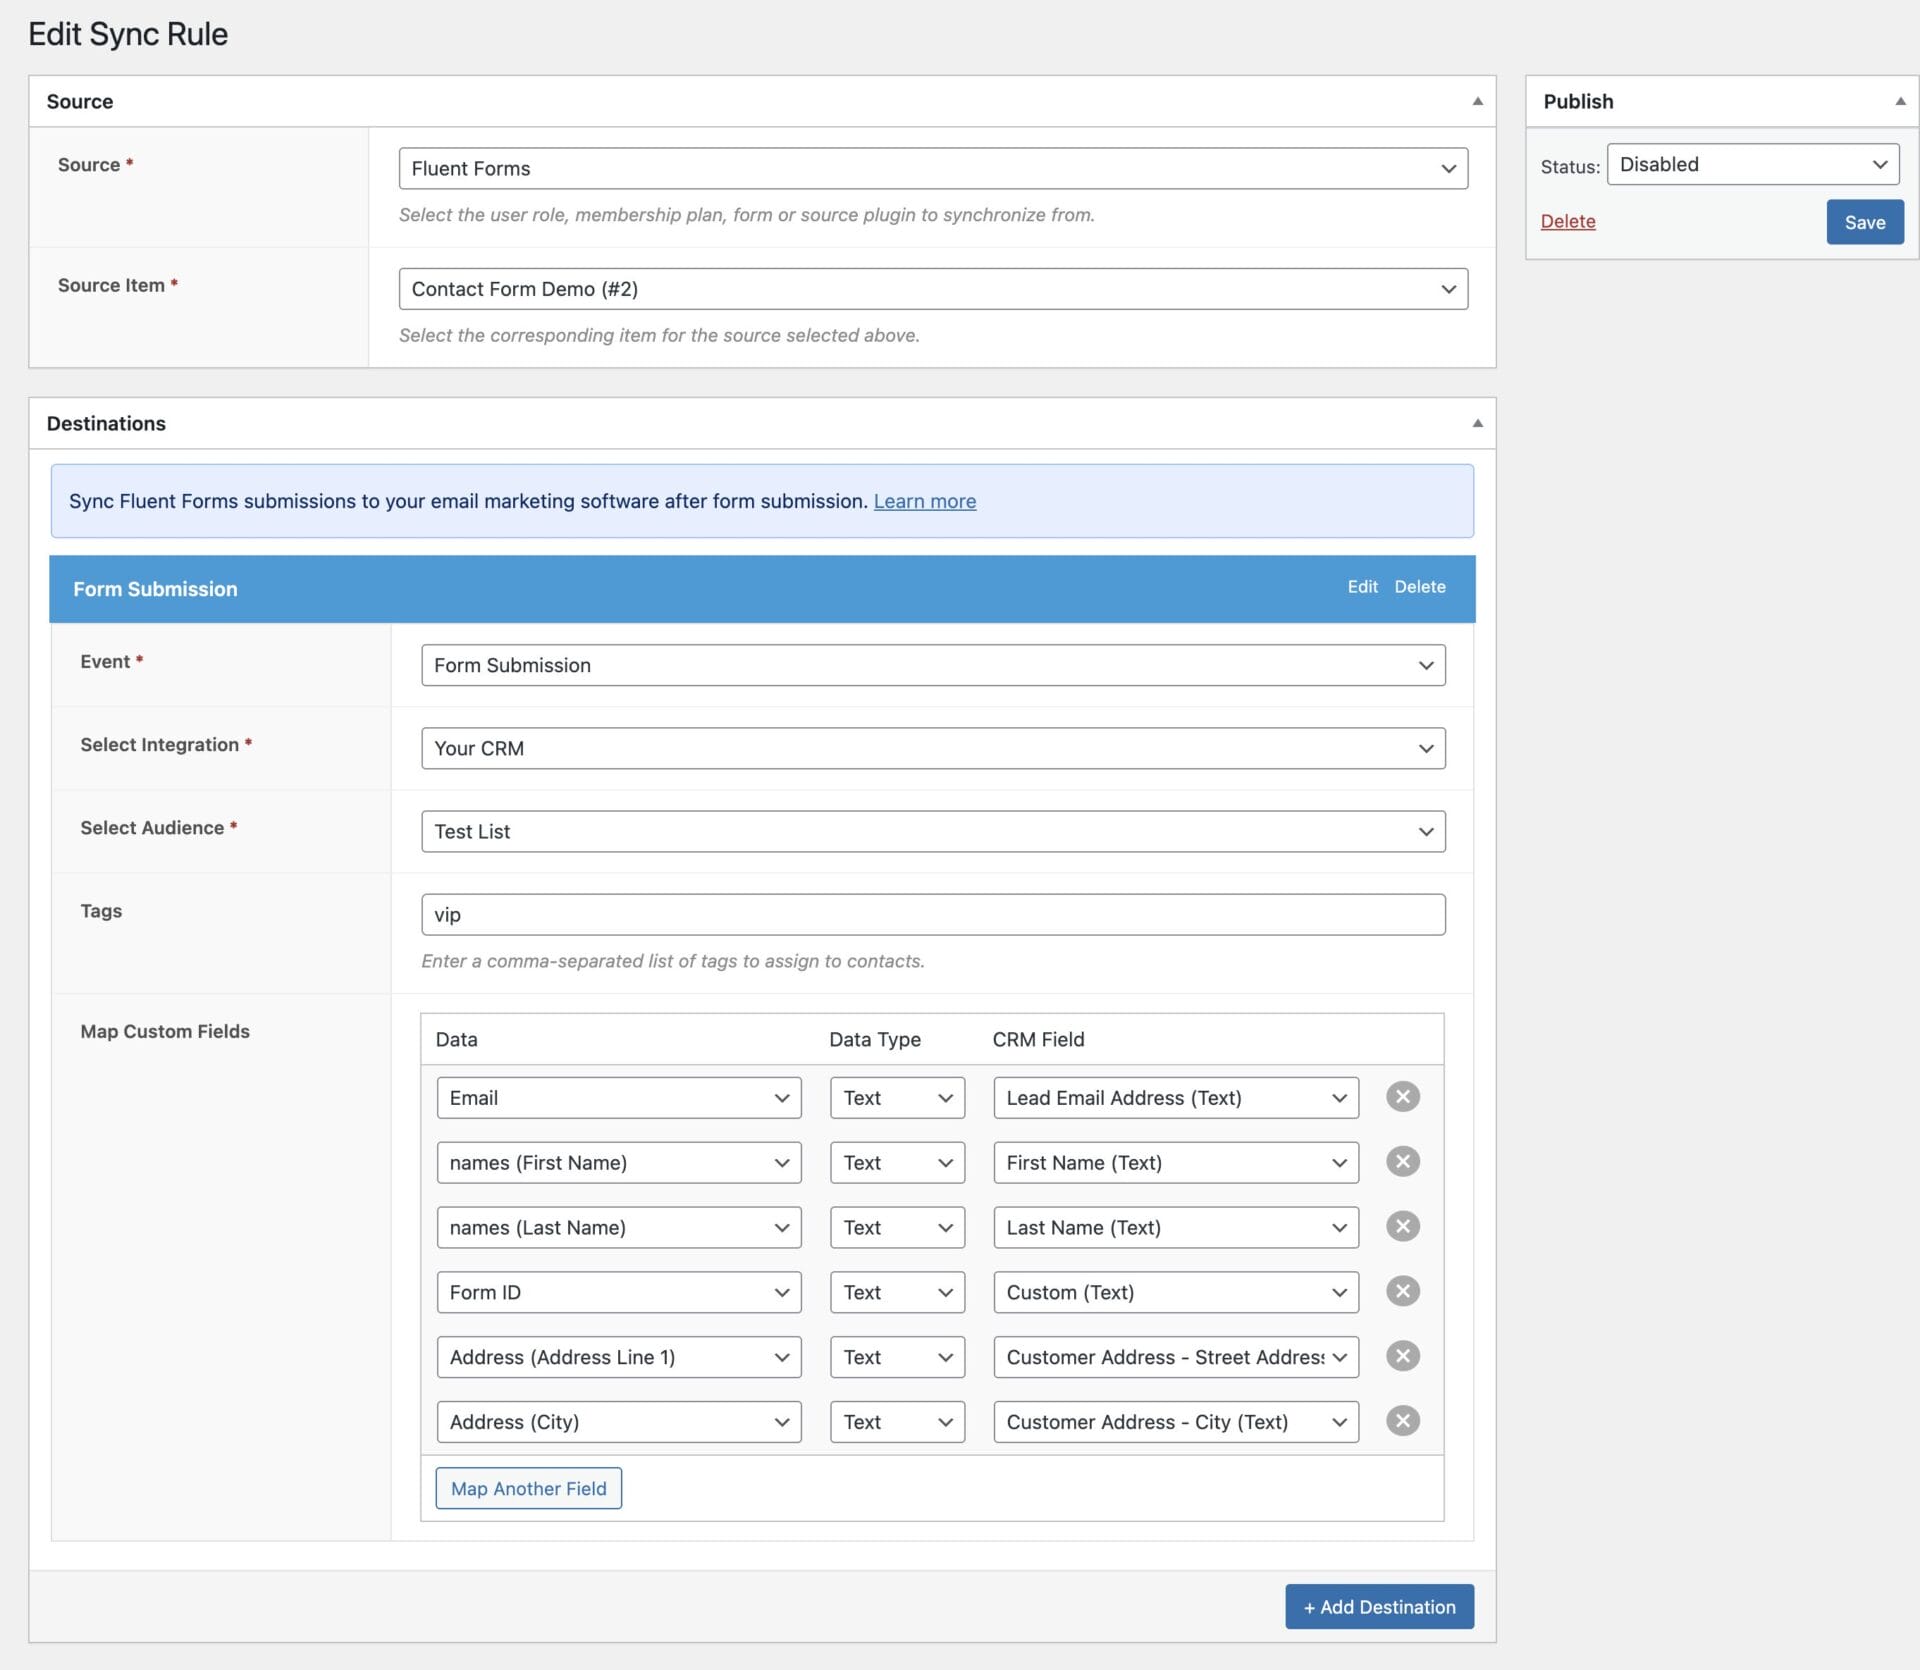The image size is (1920, 1670).
Task: Click Map Another Field
Action: 528,1488
